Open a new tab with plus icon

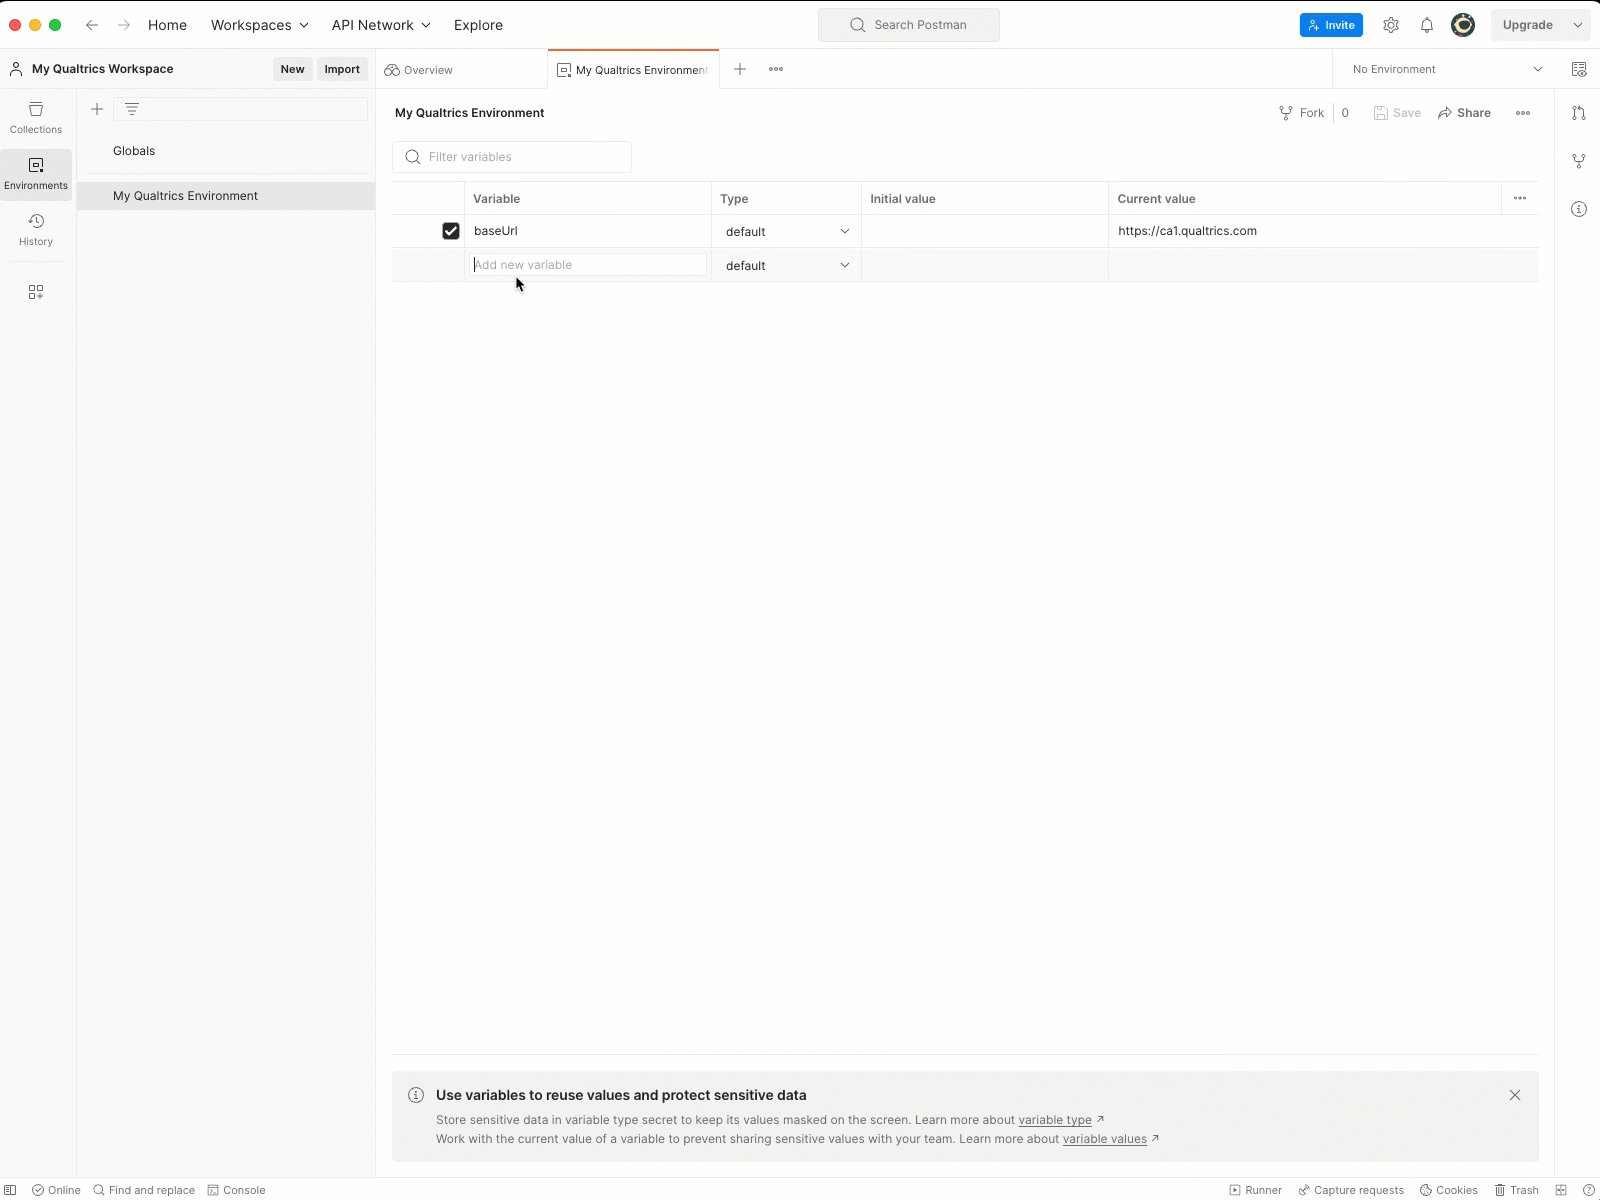[x=740, y=69]
